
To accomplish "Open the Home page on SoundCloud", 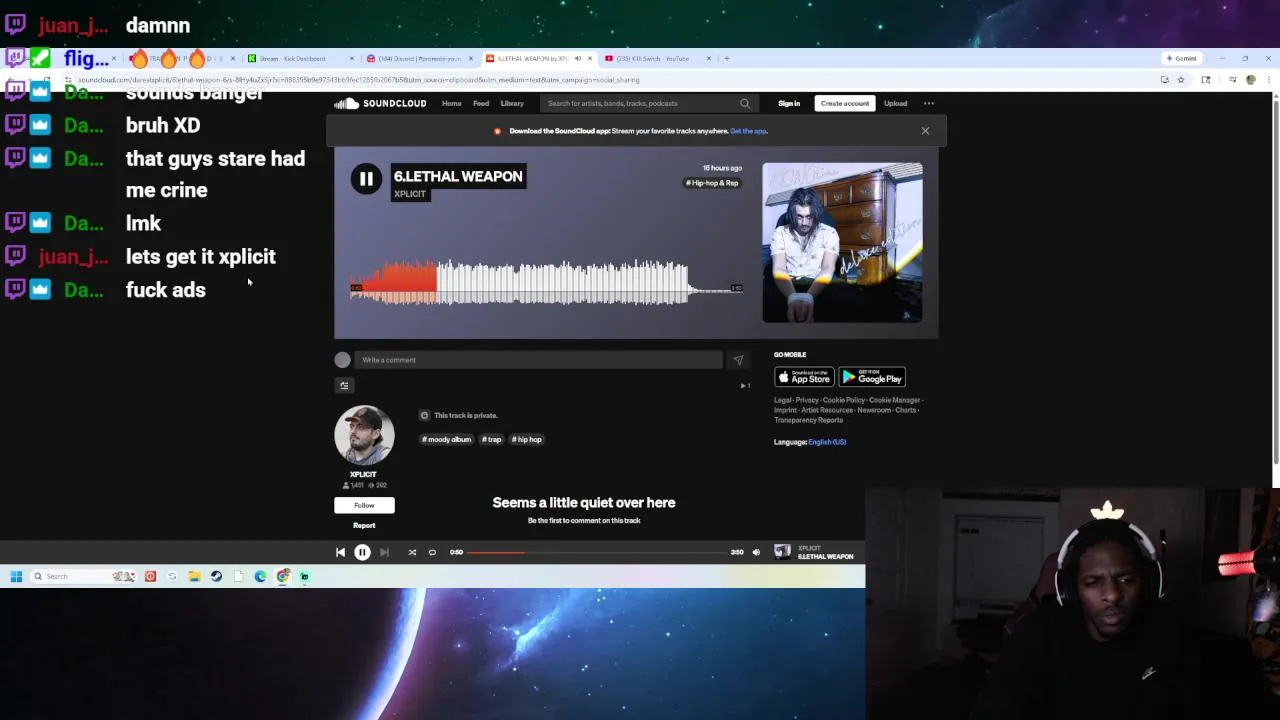I will click(452, 103).
